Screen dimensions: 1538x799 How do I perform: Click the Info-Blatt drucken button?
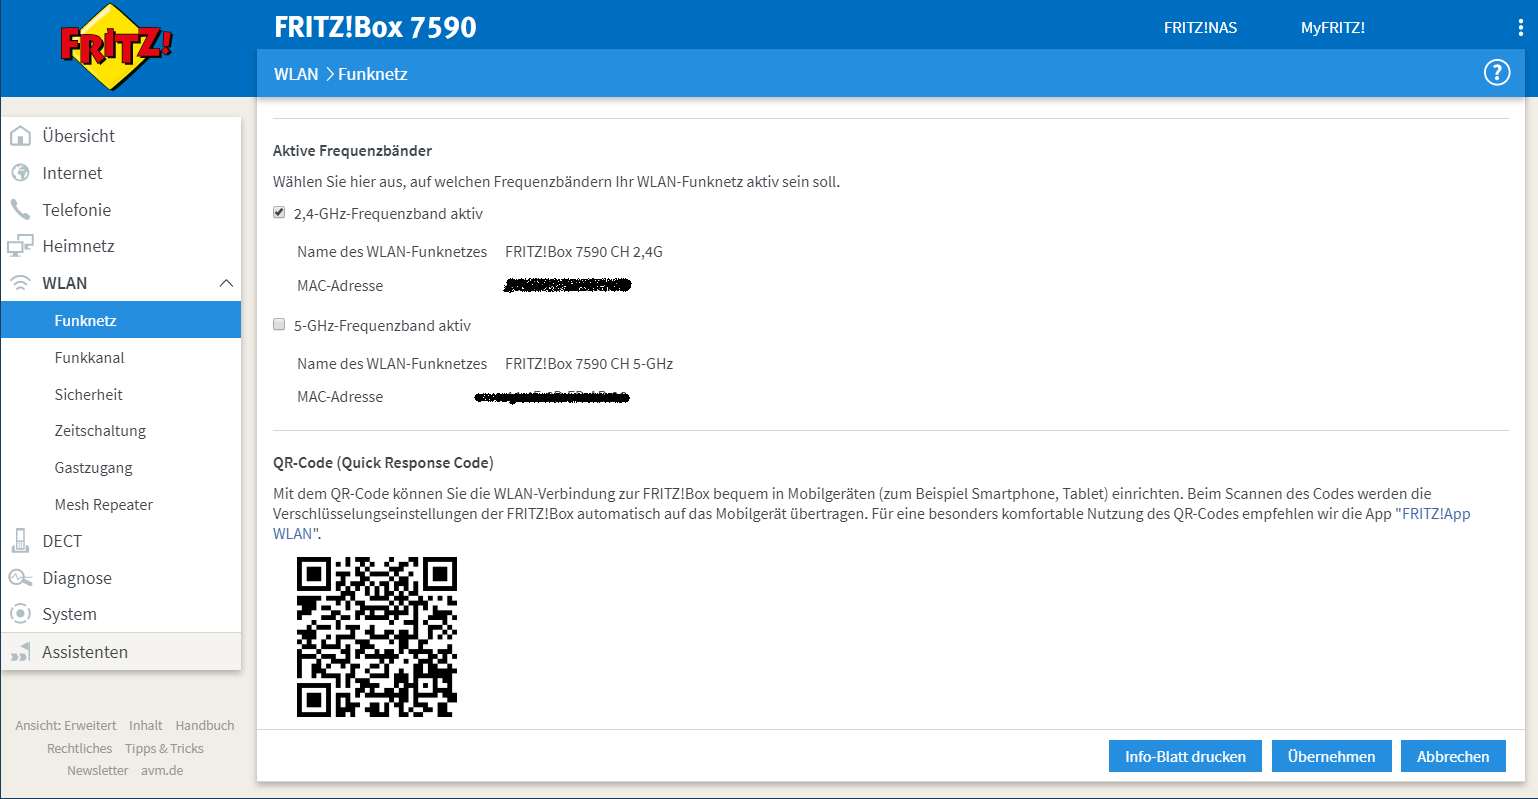coord(1185,756)
